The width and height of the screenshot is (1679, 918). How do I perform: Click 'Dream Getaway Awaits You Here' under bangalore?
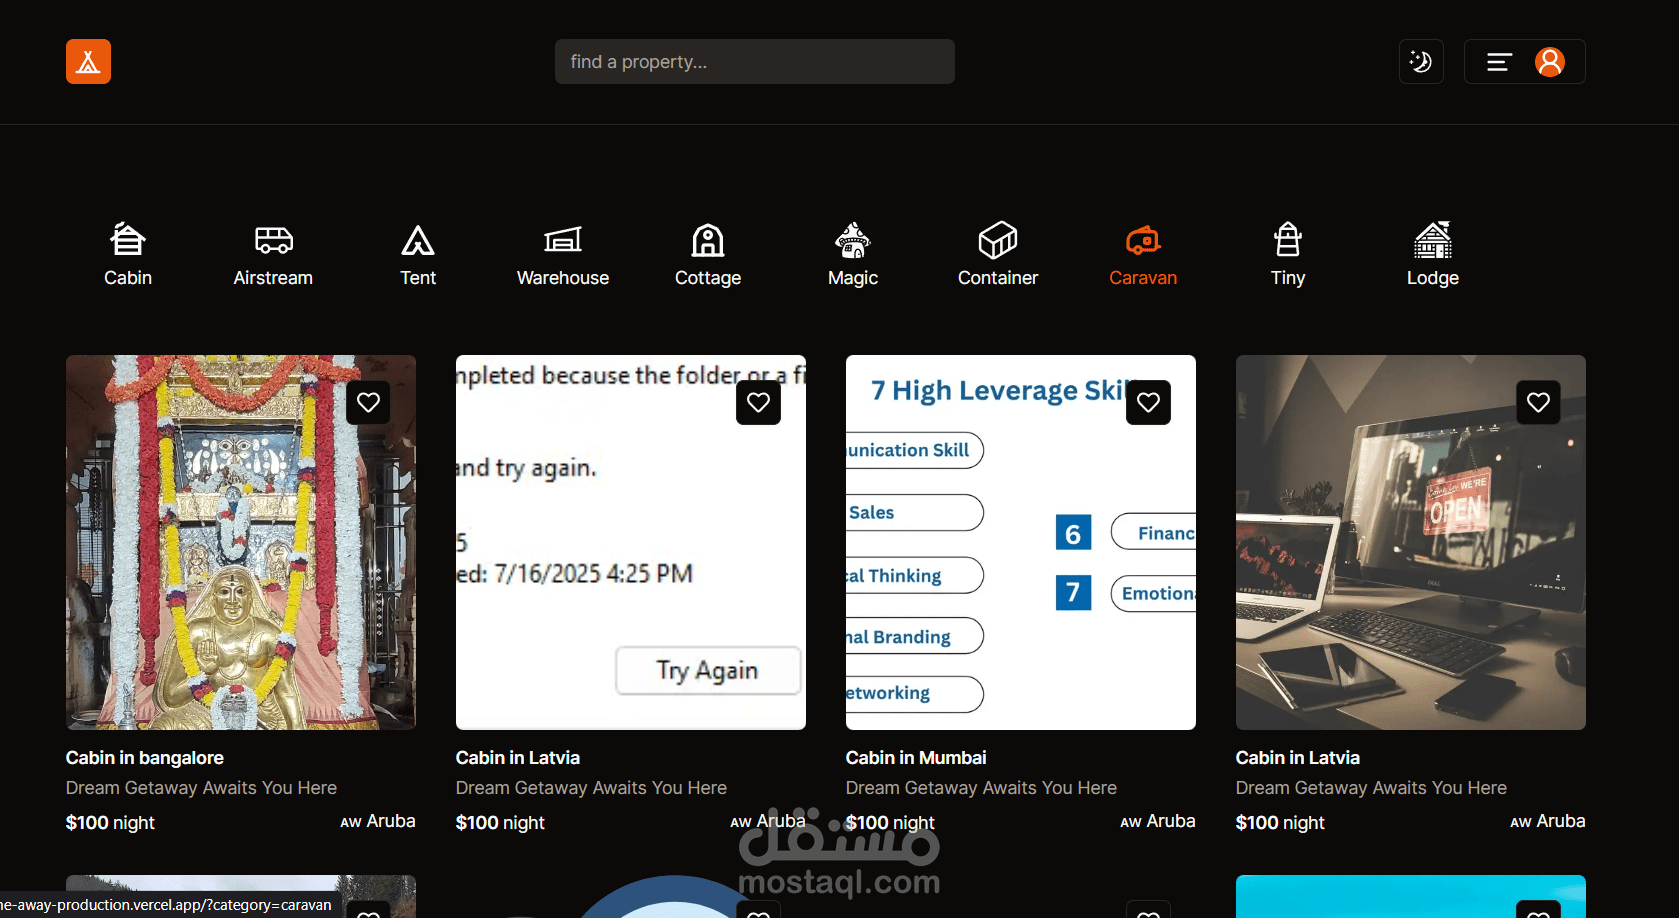pos(201,788)
